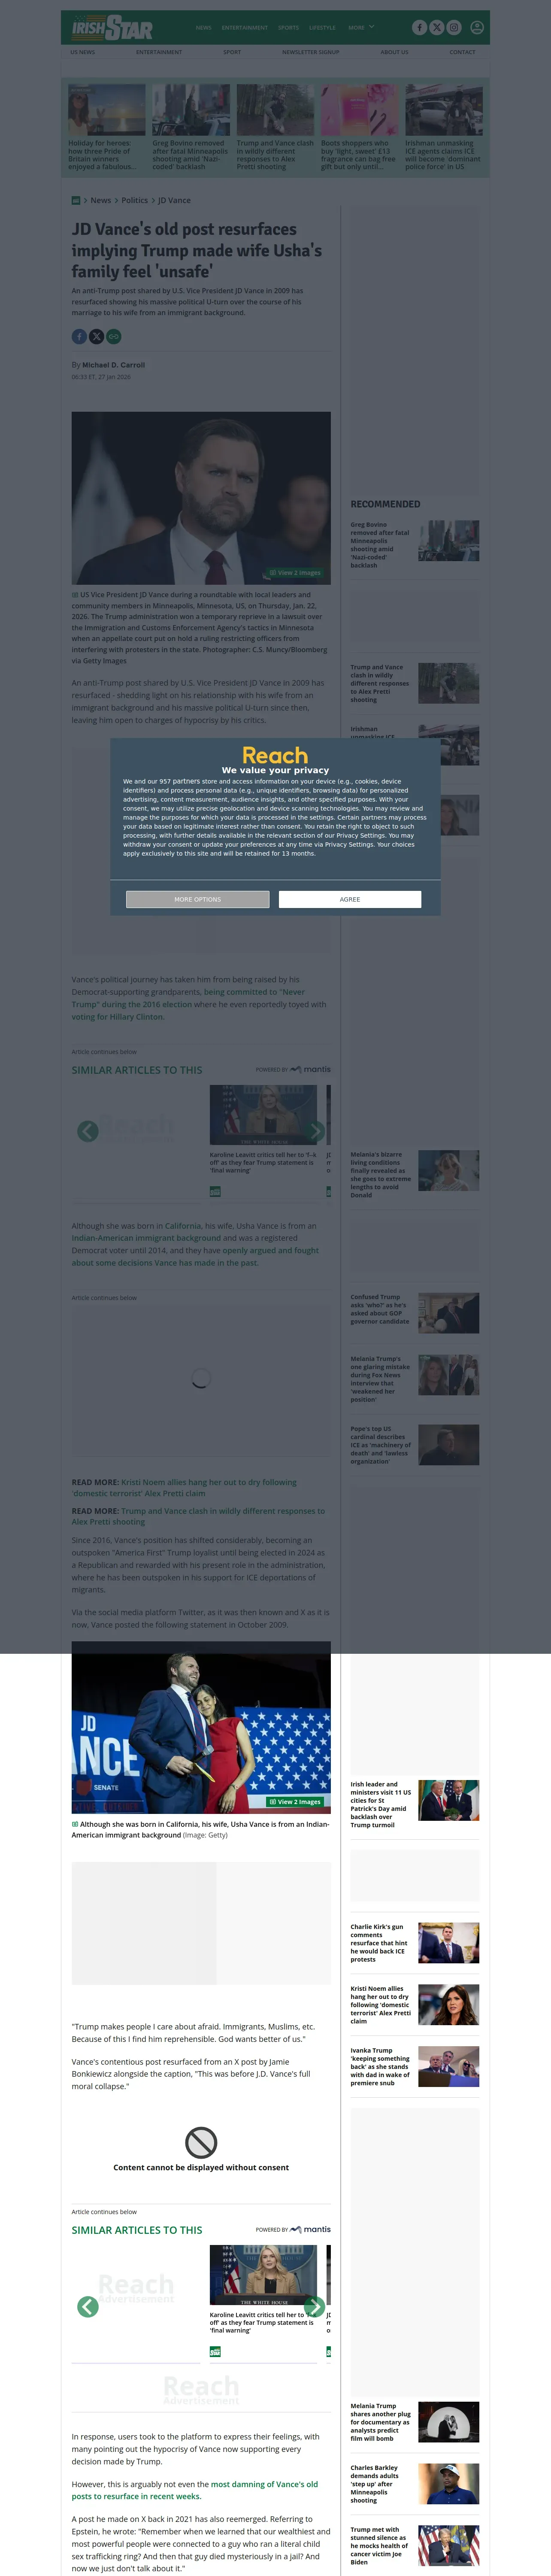Open the header Instagram icon

click(x=453, y=28)
